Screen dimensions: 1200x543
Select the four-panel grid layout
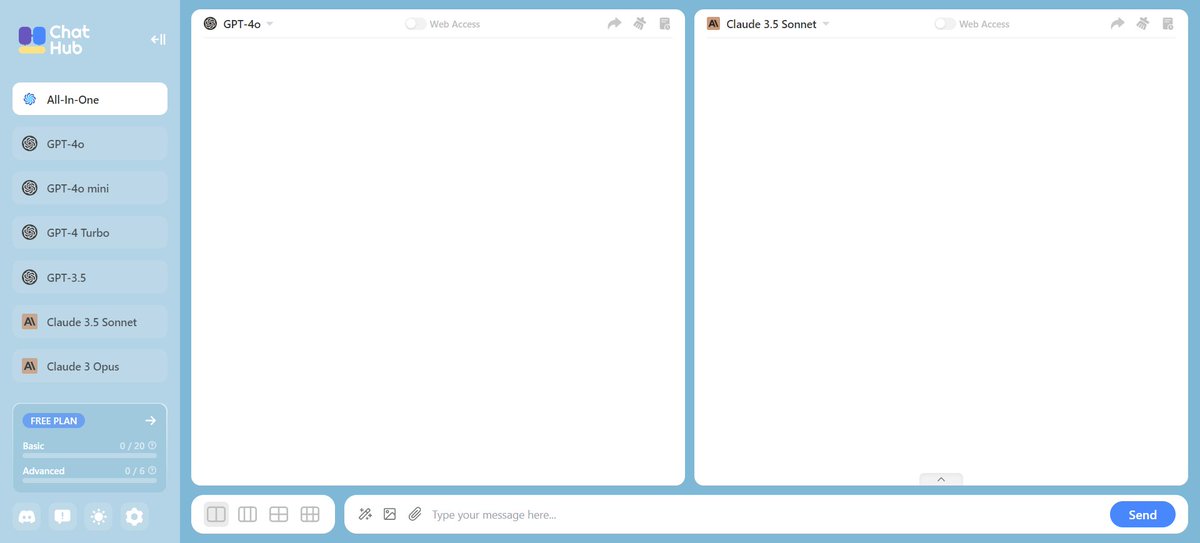pyautogui.click(x=279, y=514)
